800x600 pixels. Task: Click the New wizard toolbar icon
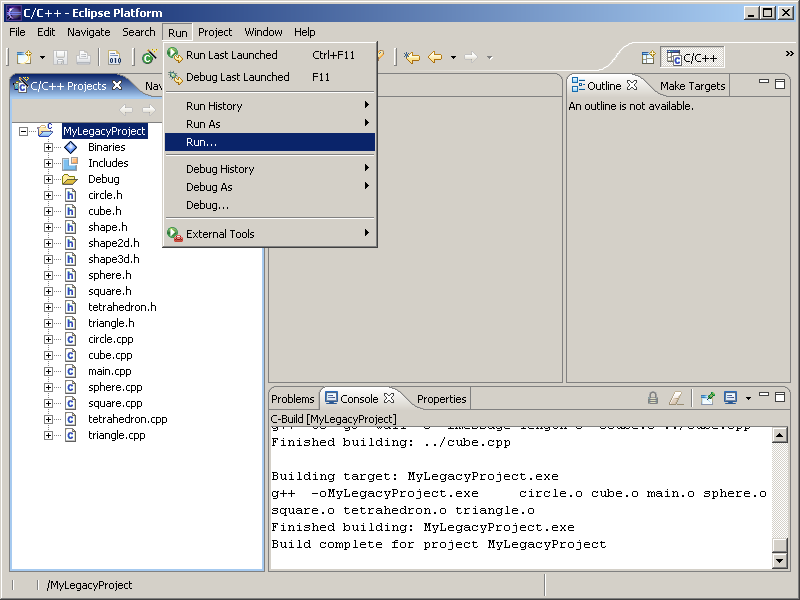point(24,58)
